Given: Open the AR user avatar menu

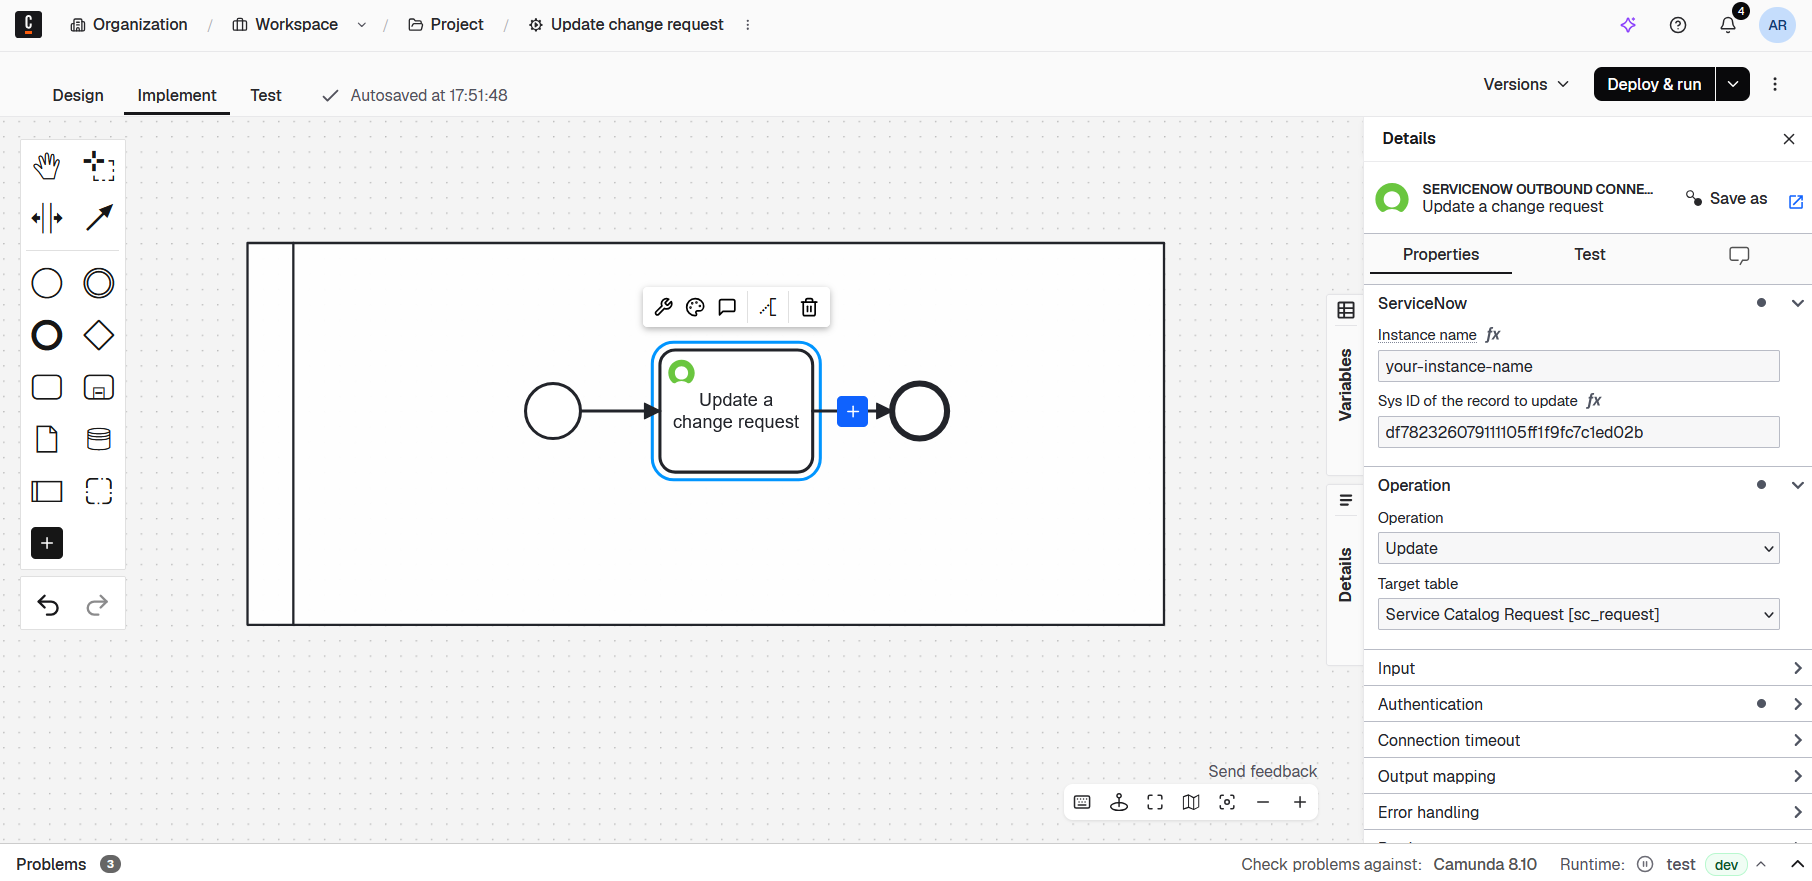Looking at the screenshot, I should coord(1777,25).
